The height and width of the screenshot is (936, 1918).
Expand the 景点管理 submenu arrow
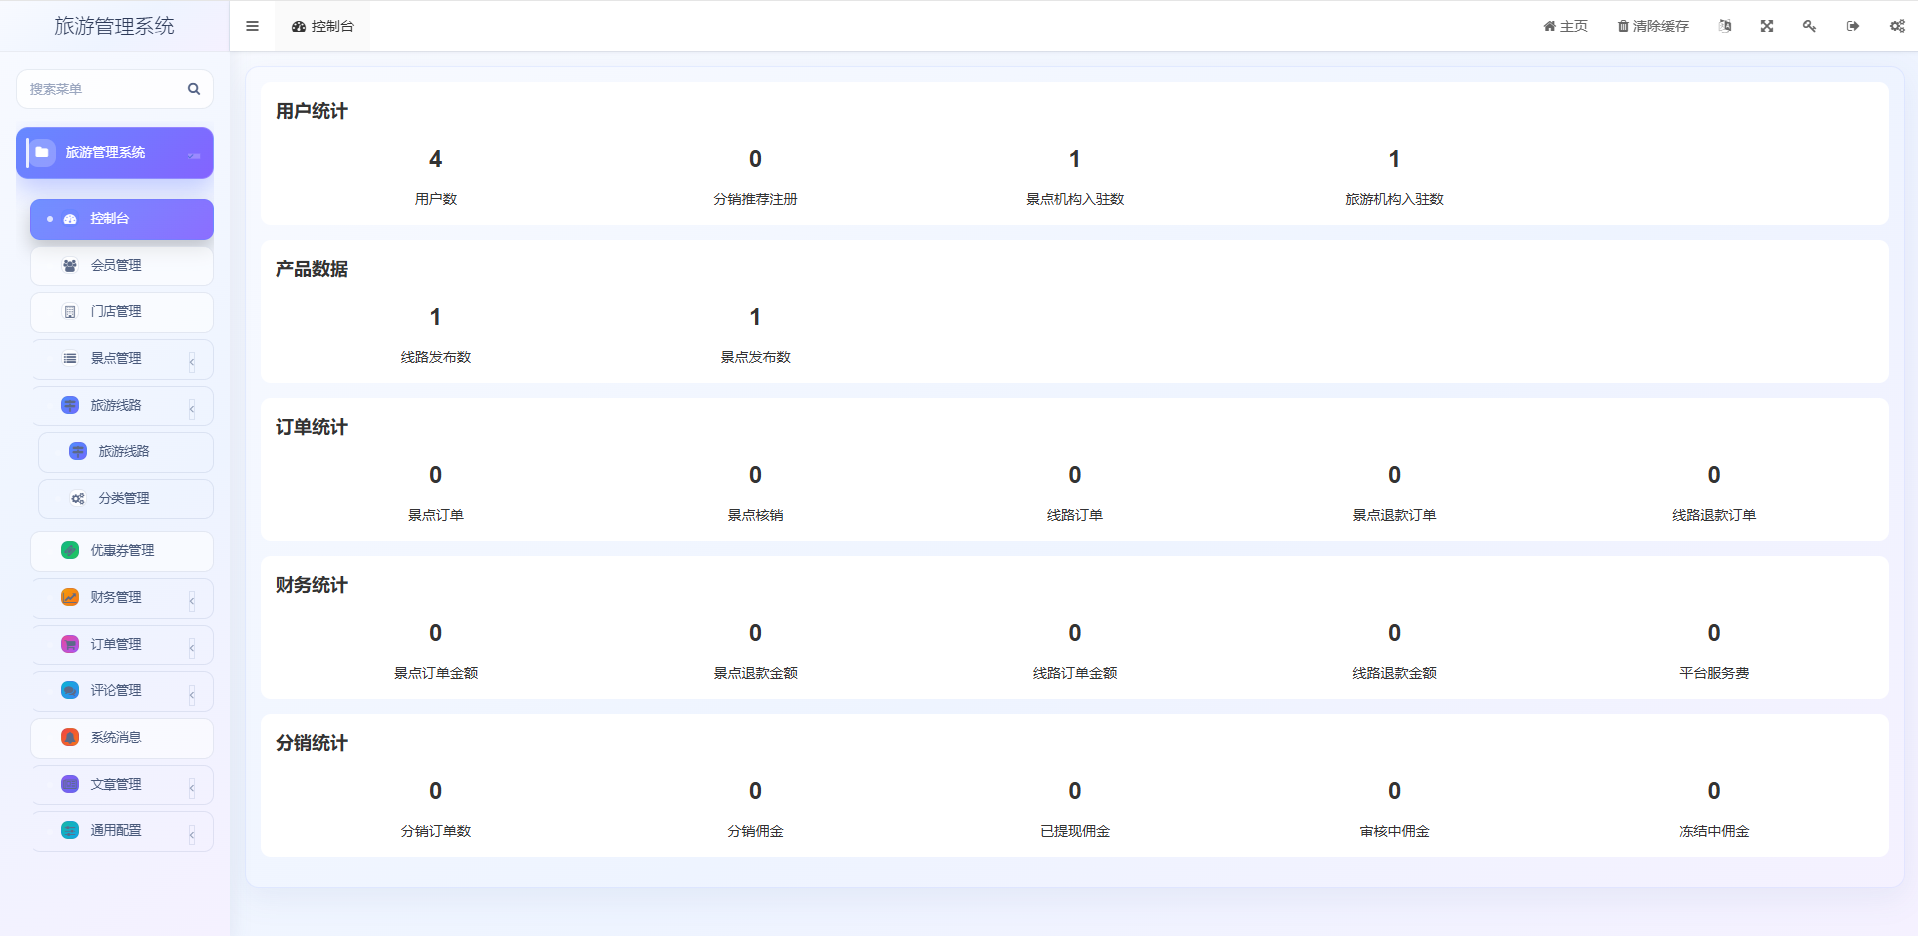[192, 360]
